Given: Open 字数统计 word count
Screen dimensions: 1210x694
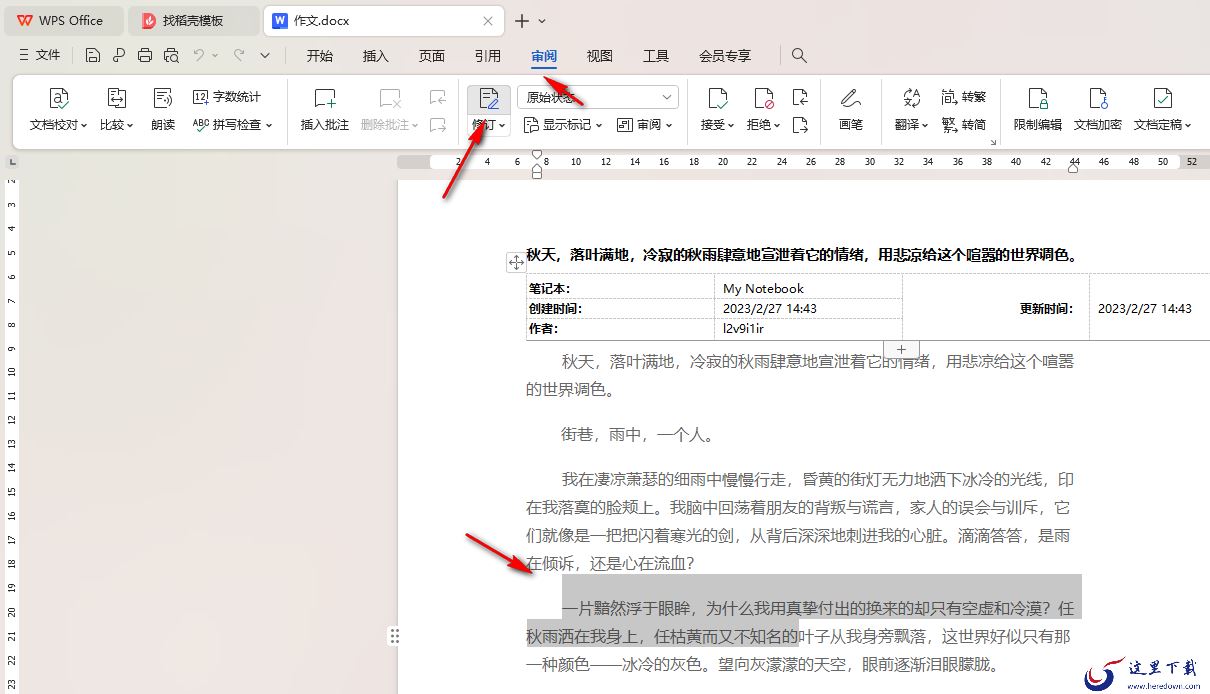Looking at the screenshot, I should pyautogui.click(x=227, y=97).
